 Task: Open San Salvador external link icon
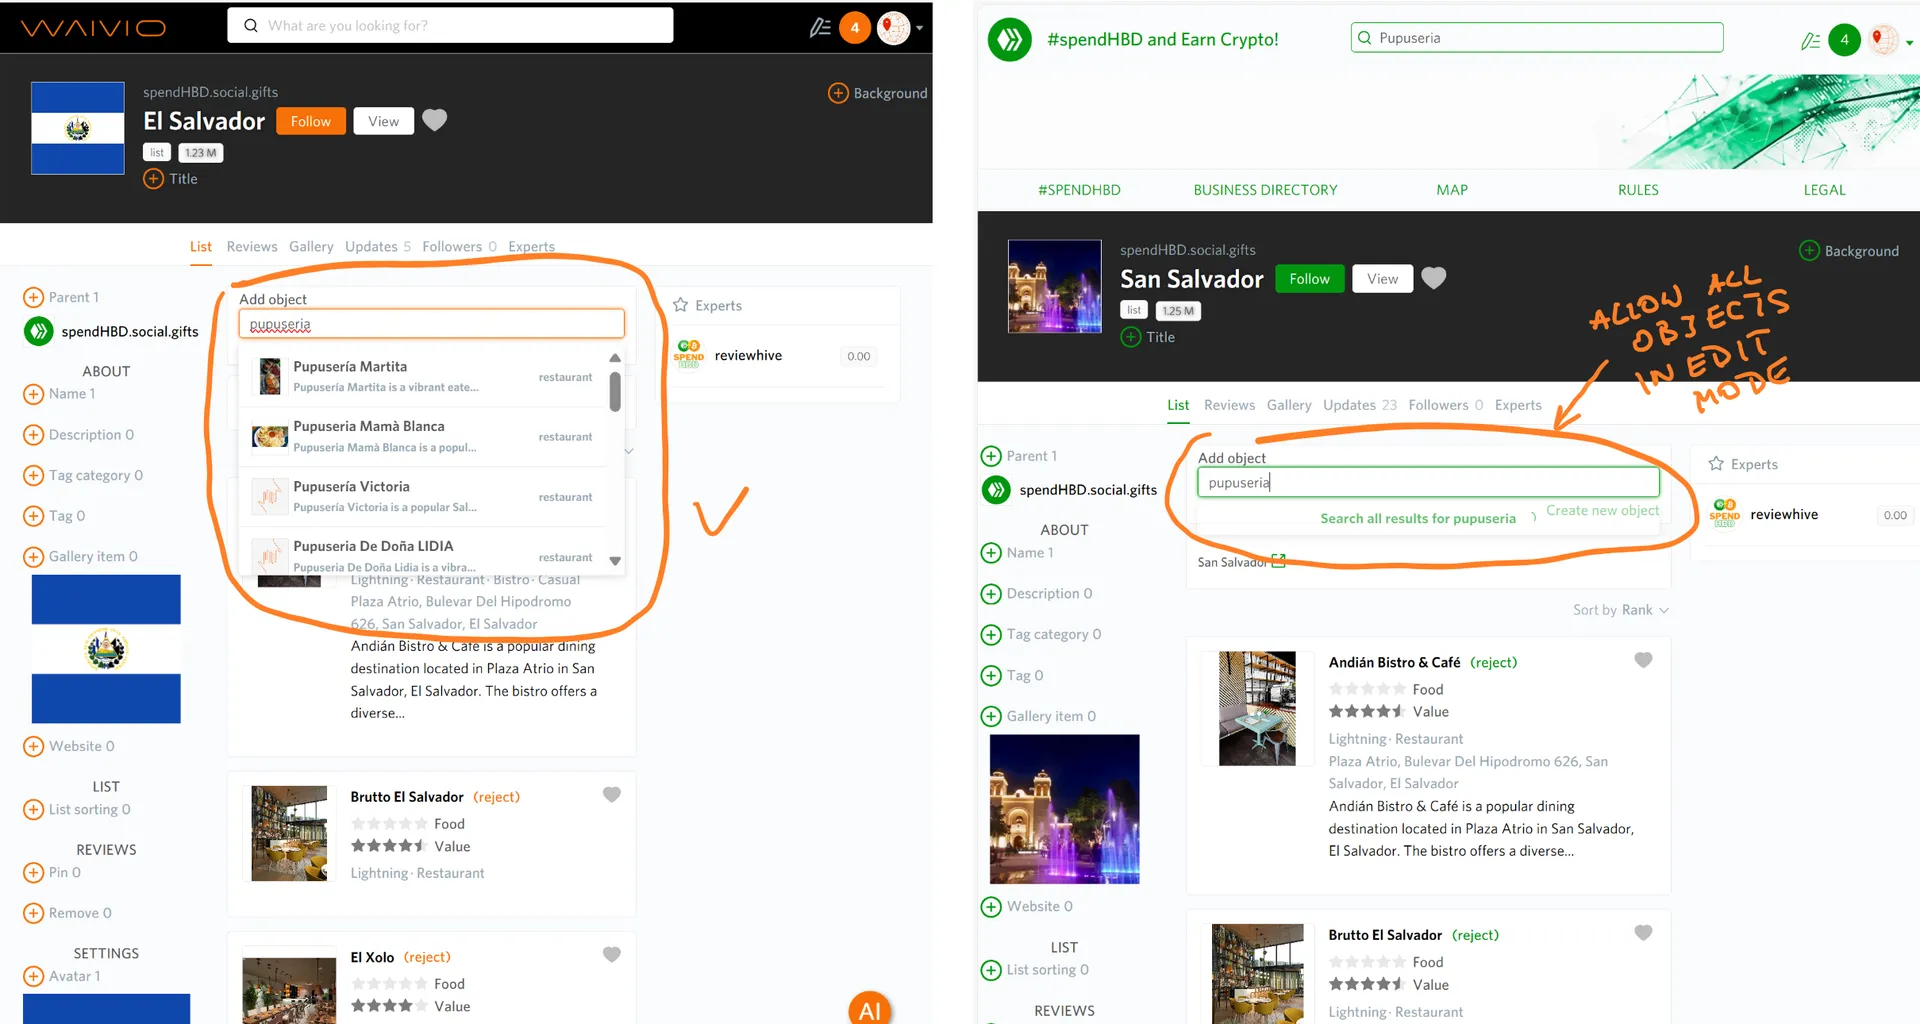pyautogui.click(x=1278, y=561)
